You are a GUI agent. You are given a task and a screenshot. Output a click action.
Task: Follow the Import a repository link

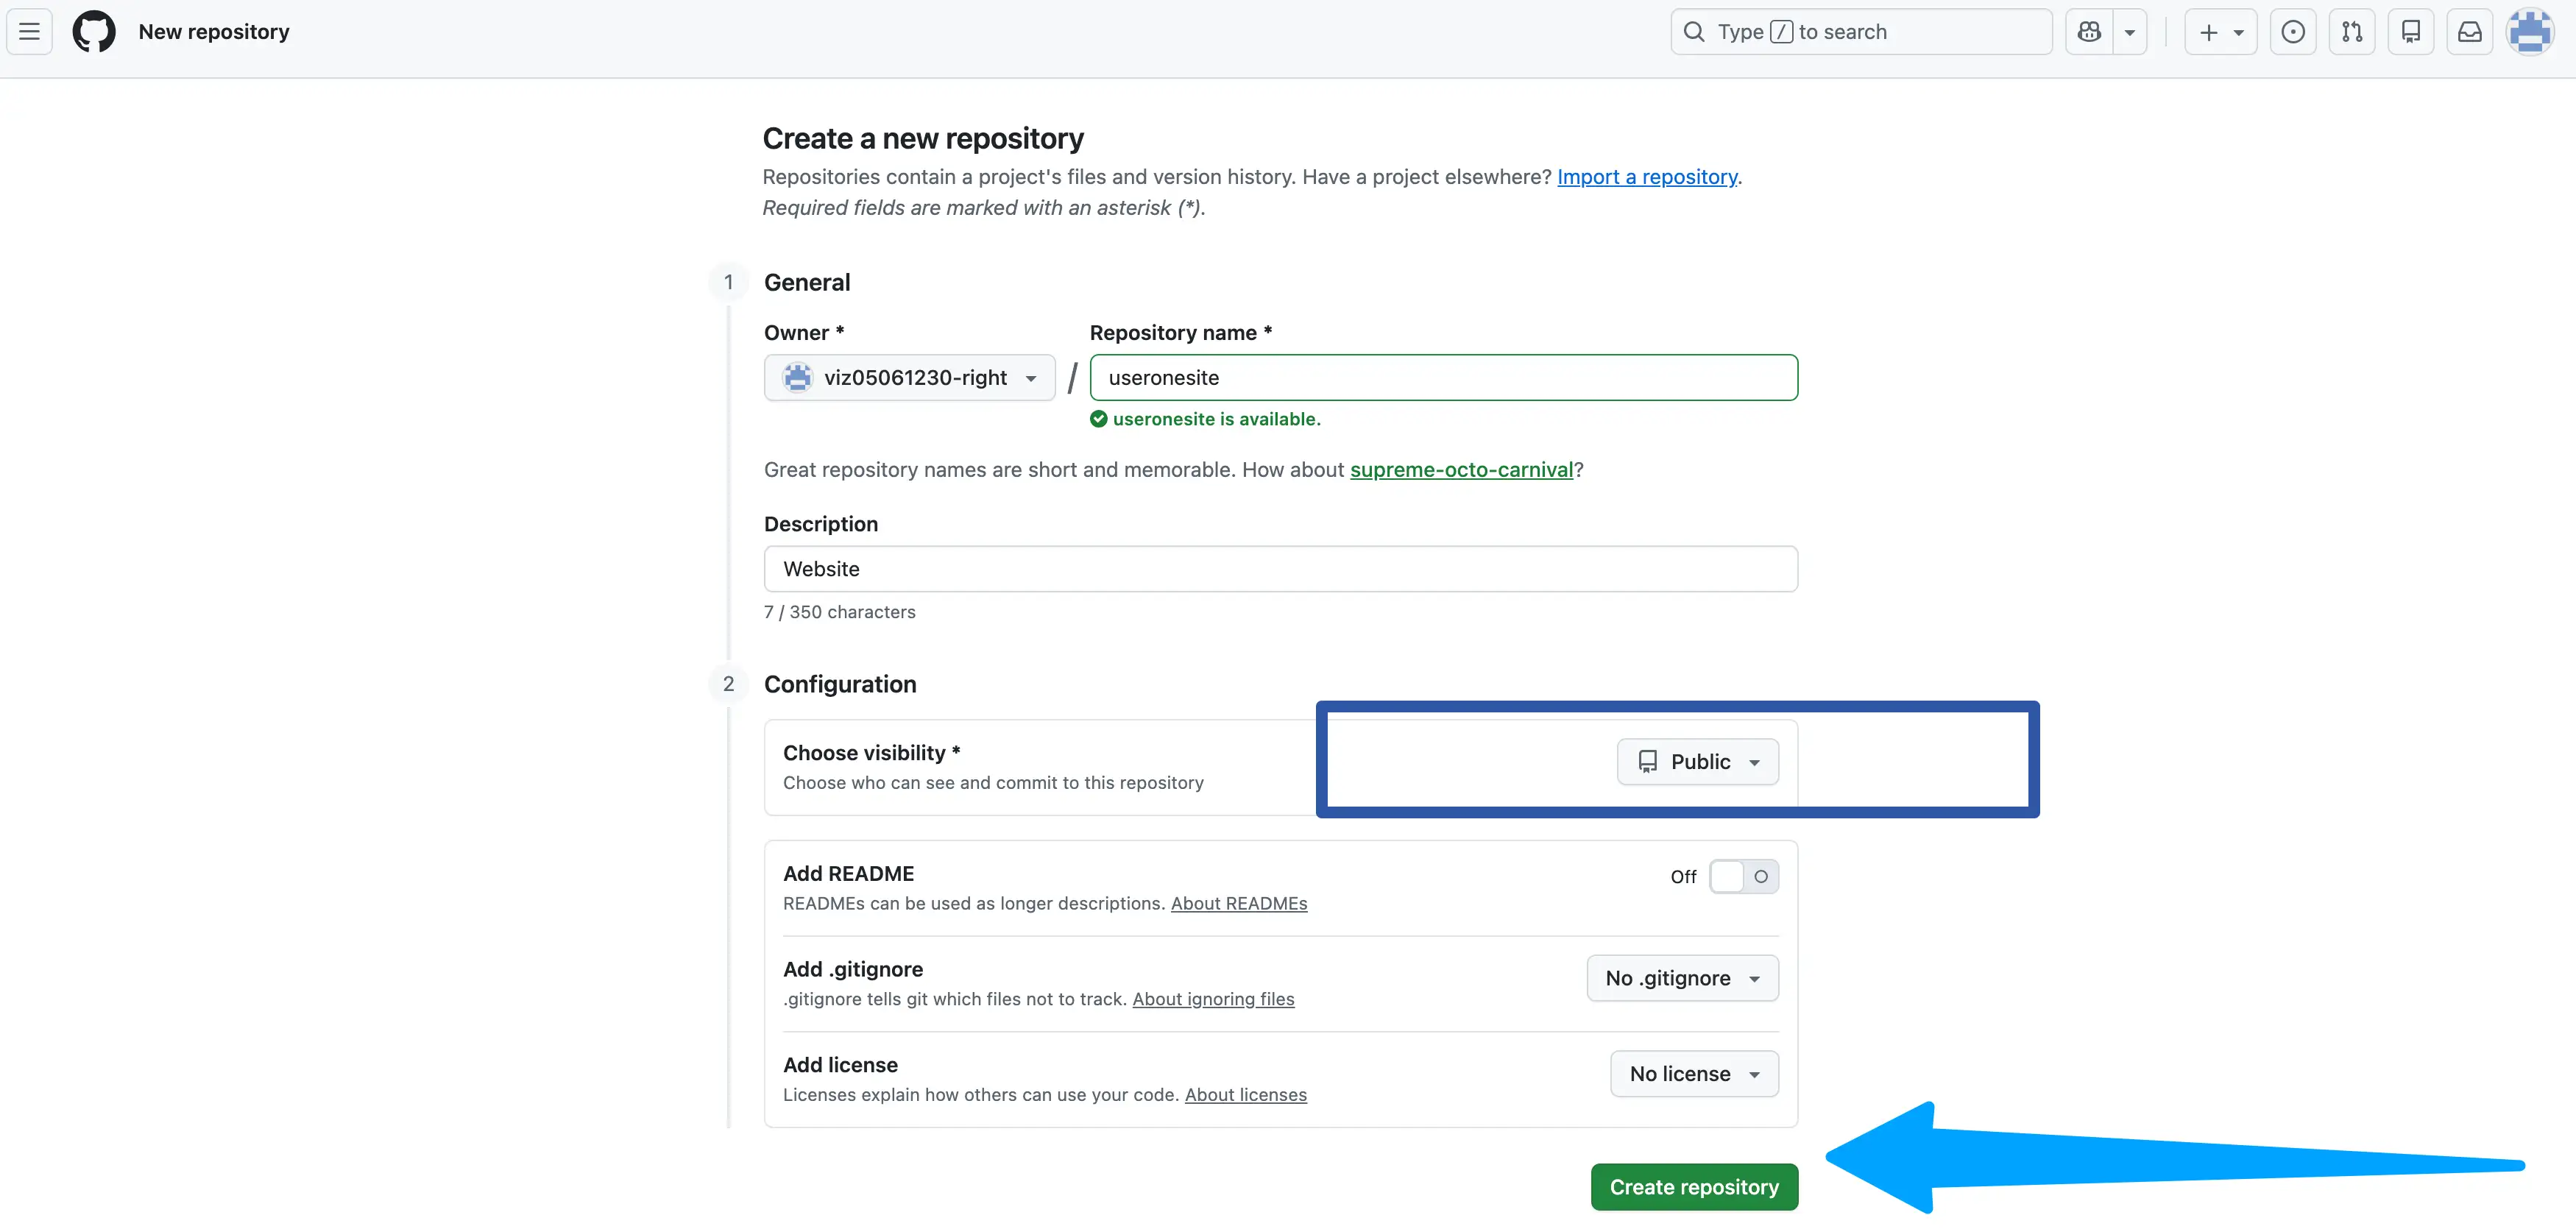point(1647,176)
